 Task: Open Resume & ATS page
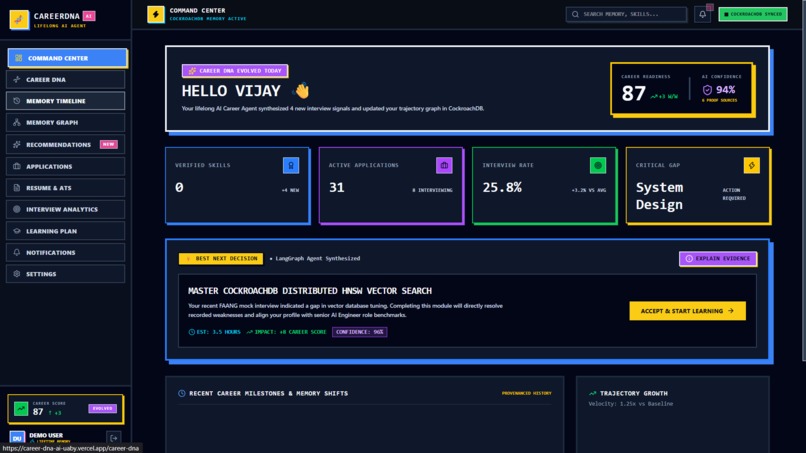click(65, 188)
